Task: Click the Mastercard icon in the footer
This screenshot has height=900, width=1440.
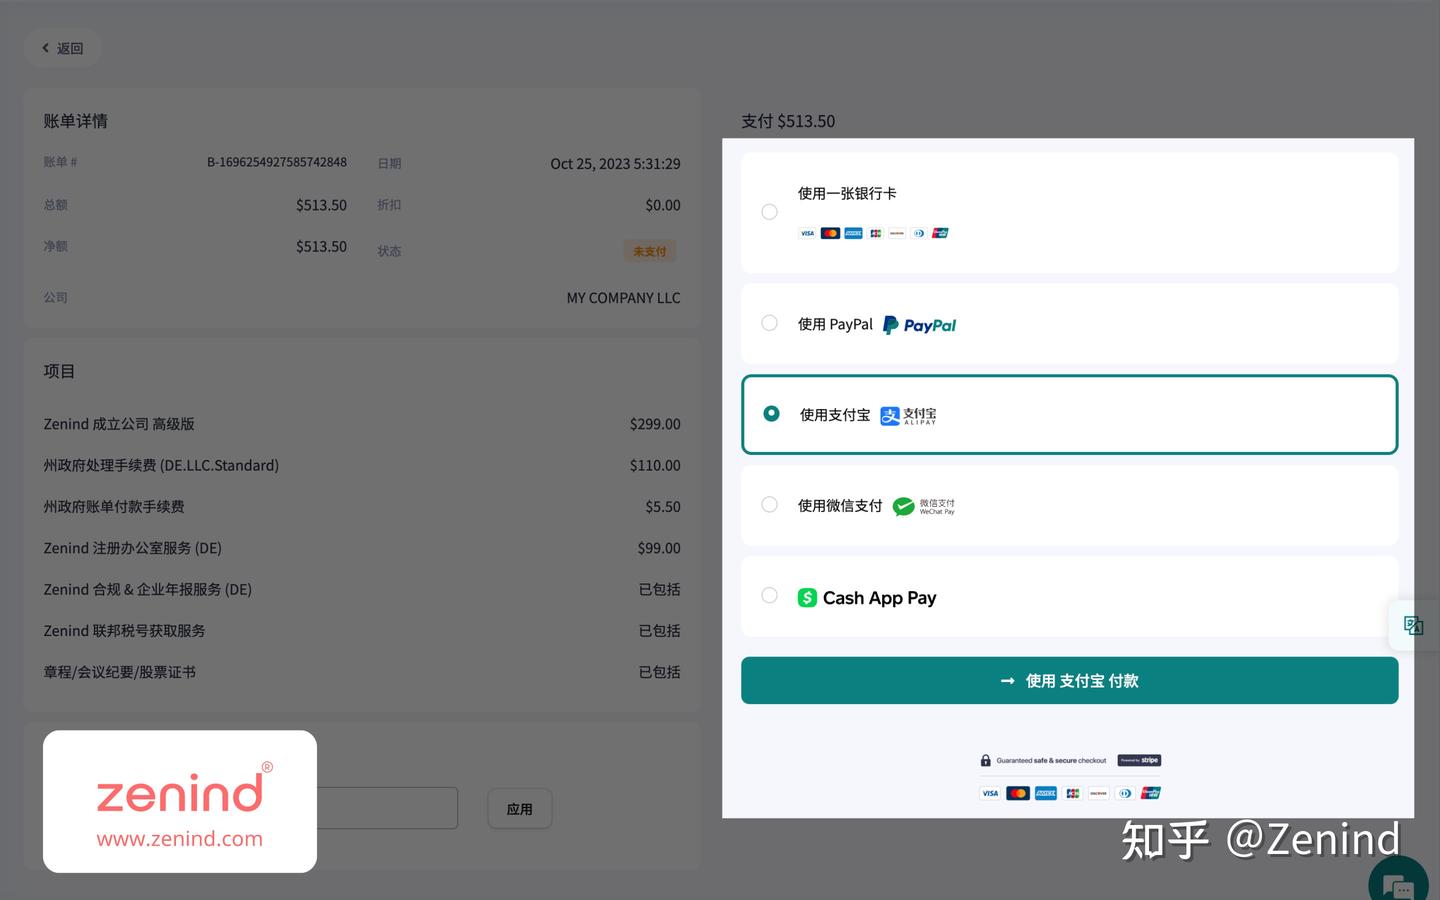Action: click(x=1018, y=793)
